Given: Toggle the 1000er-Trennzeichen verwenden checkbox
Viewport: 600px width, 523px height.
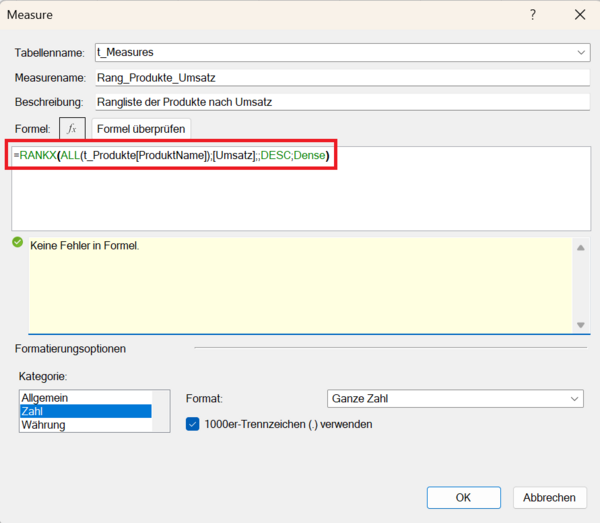Looking at the screenshot, I should [194, 424].
